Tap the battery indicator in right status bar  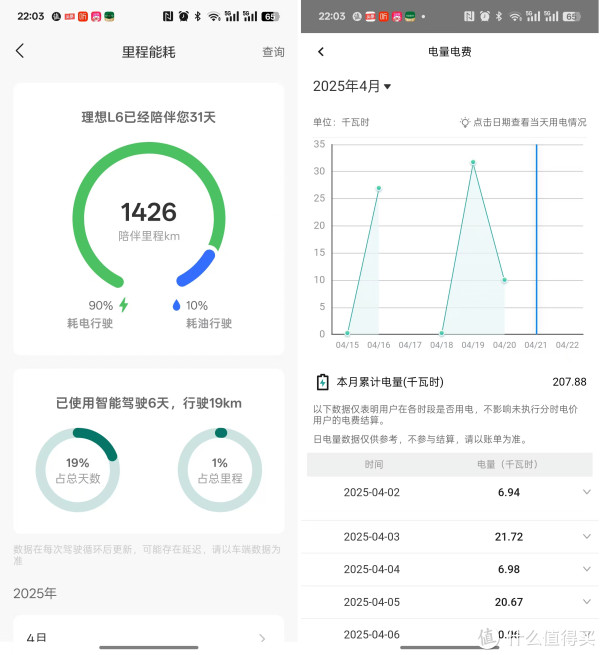coord(572,16)
